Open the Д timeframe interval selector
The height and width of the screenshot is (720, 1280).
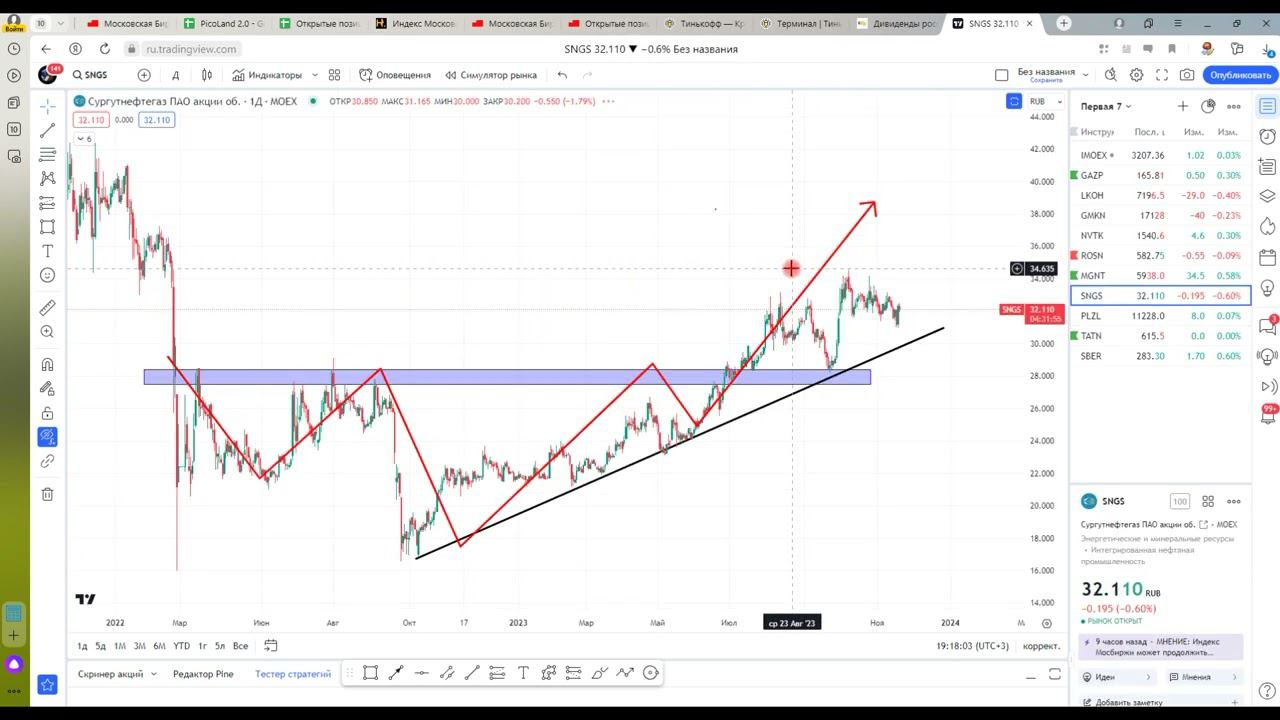[x=175, y=75]
